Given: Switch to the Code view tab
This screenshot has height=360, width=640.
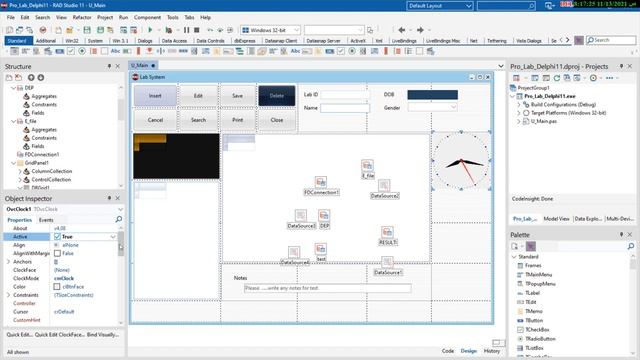Looking at the screenshot, I should [x=448, y=351].
